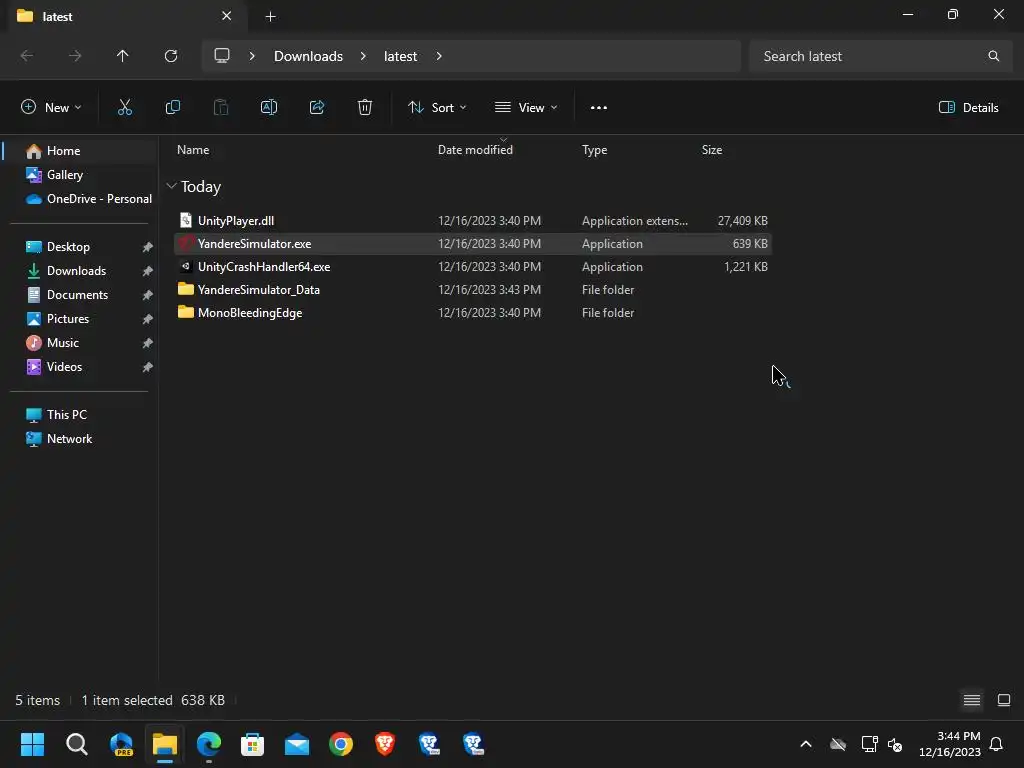Click the Forward navigation arrow
The width and height of the screenshot is (1024, 768).
pos(75,56)
